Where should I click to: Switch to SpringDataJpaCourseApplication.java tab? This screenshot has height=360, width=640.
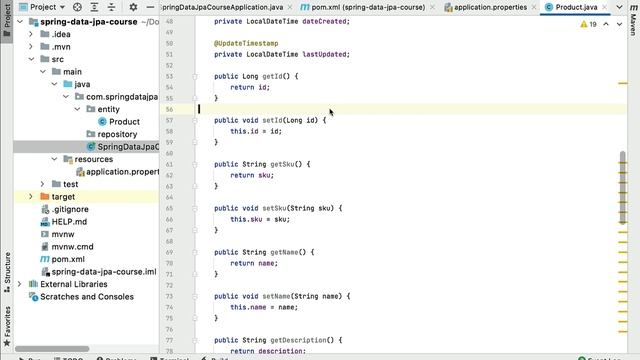click(x=222, y=7)
